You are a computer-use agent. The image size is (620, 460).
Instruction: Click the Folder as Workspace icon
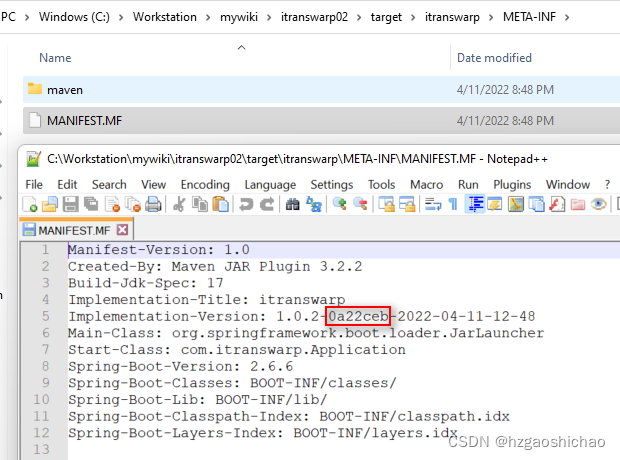(x=578, y=204)
